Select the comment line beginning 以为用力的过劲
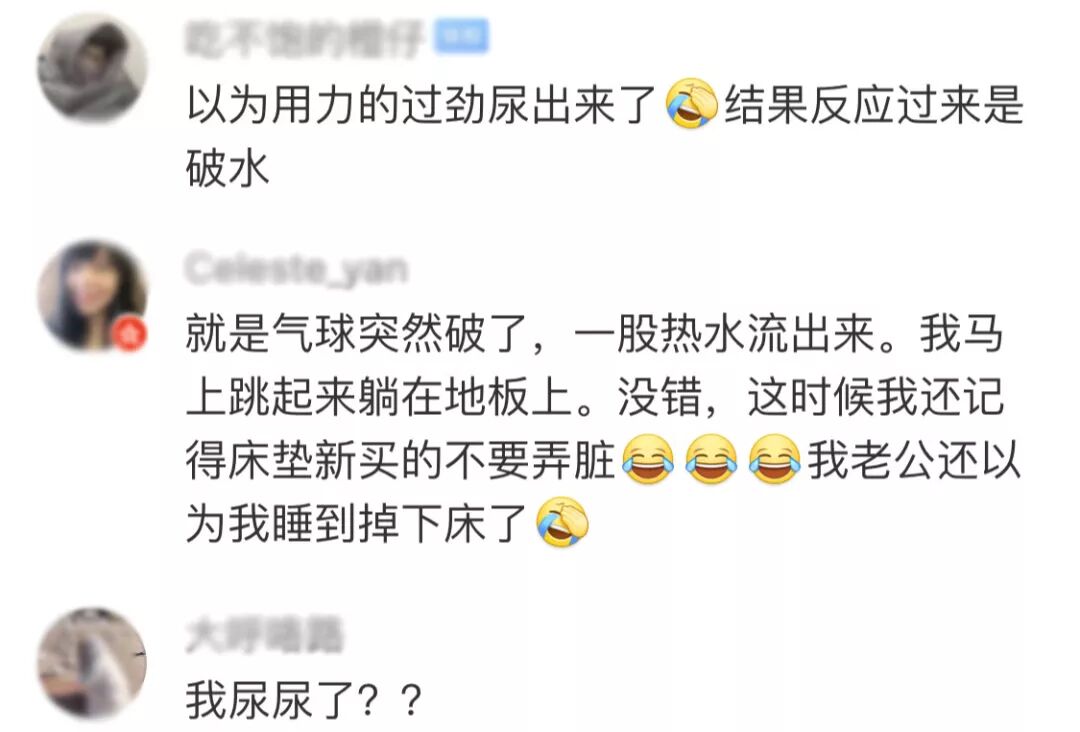This screenshot has width=1080, height=732. (x=605, y=105)
